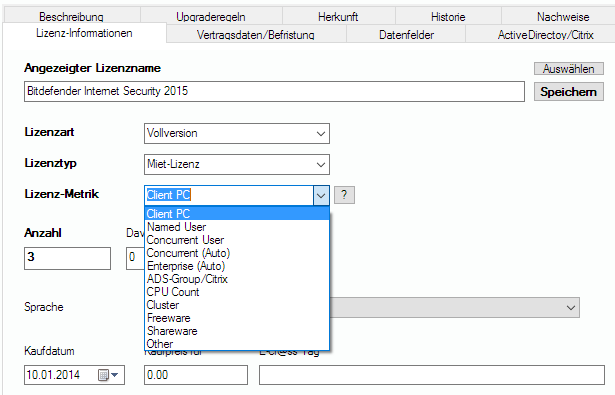Click the empty tag field at bottom right
This screenshot has height=395, width=615.
[431, 375]
